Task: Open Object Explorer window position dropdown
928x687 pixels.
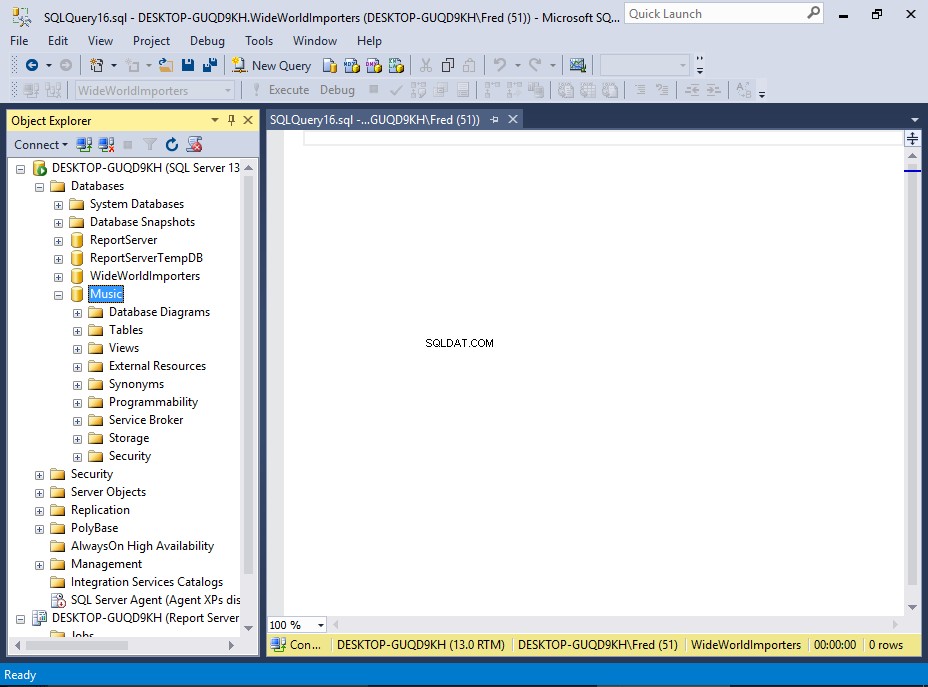Action: (x=214, y=120)
